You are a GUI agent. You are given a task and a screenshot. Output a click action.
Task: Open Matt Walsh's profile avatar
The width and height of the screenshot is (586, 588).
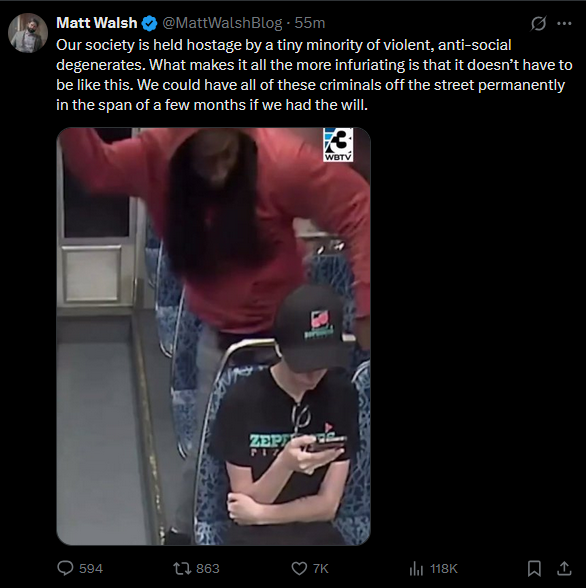tap(28, 33)
